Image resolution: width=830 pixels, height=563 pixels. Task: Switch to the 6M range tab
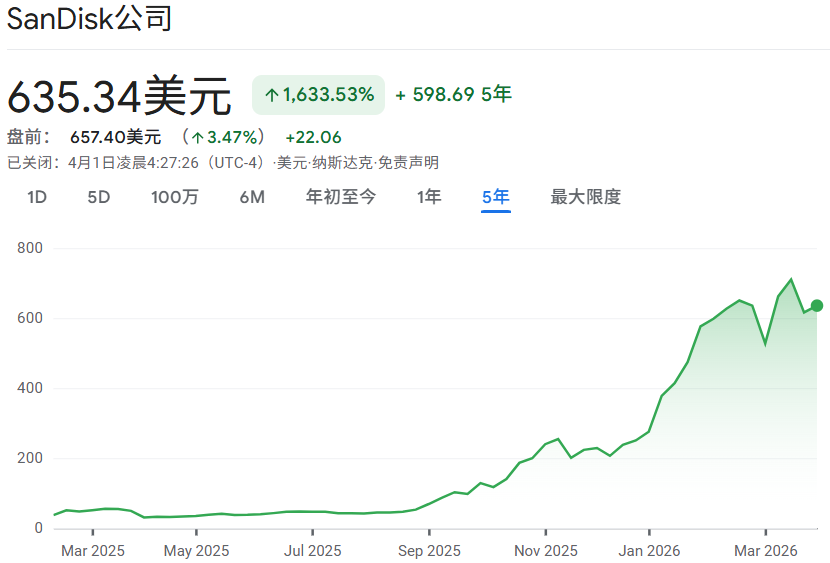252,197
